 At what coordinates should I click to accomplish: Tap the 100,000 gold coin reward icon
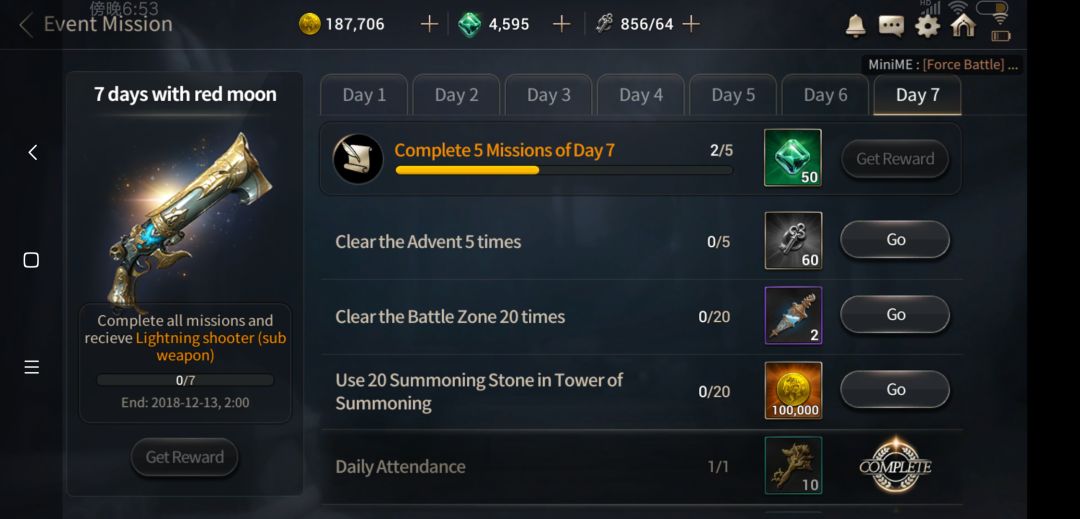pyautogui.click(x=793, y=390)
